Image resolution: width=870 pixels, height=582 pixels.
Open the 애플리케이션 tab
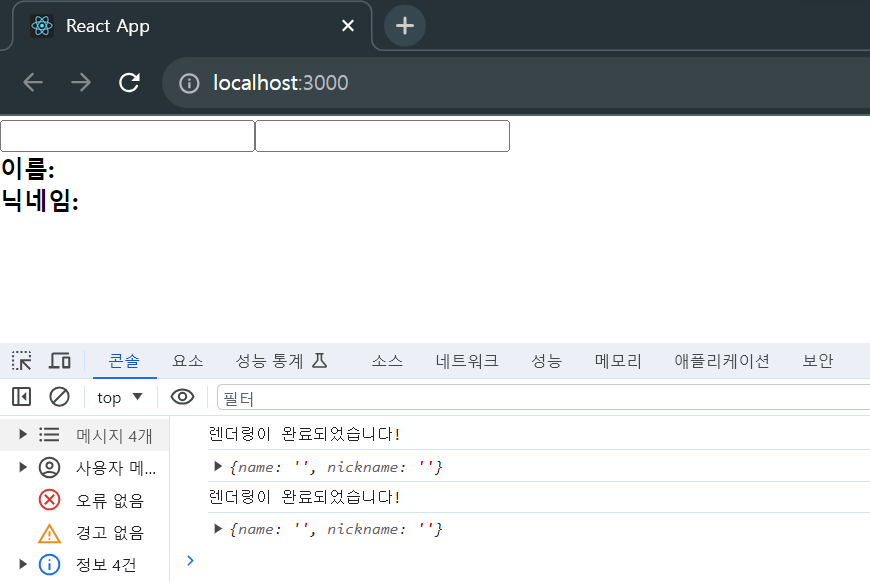point(722,361)
